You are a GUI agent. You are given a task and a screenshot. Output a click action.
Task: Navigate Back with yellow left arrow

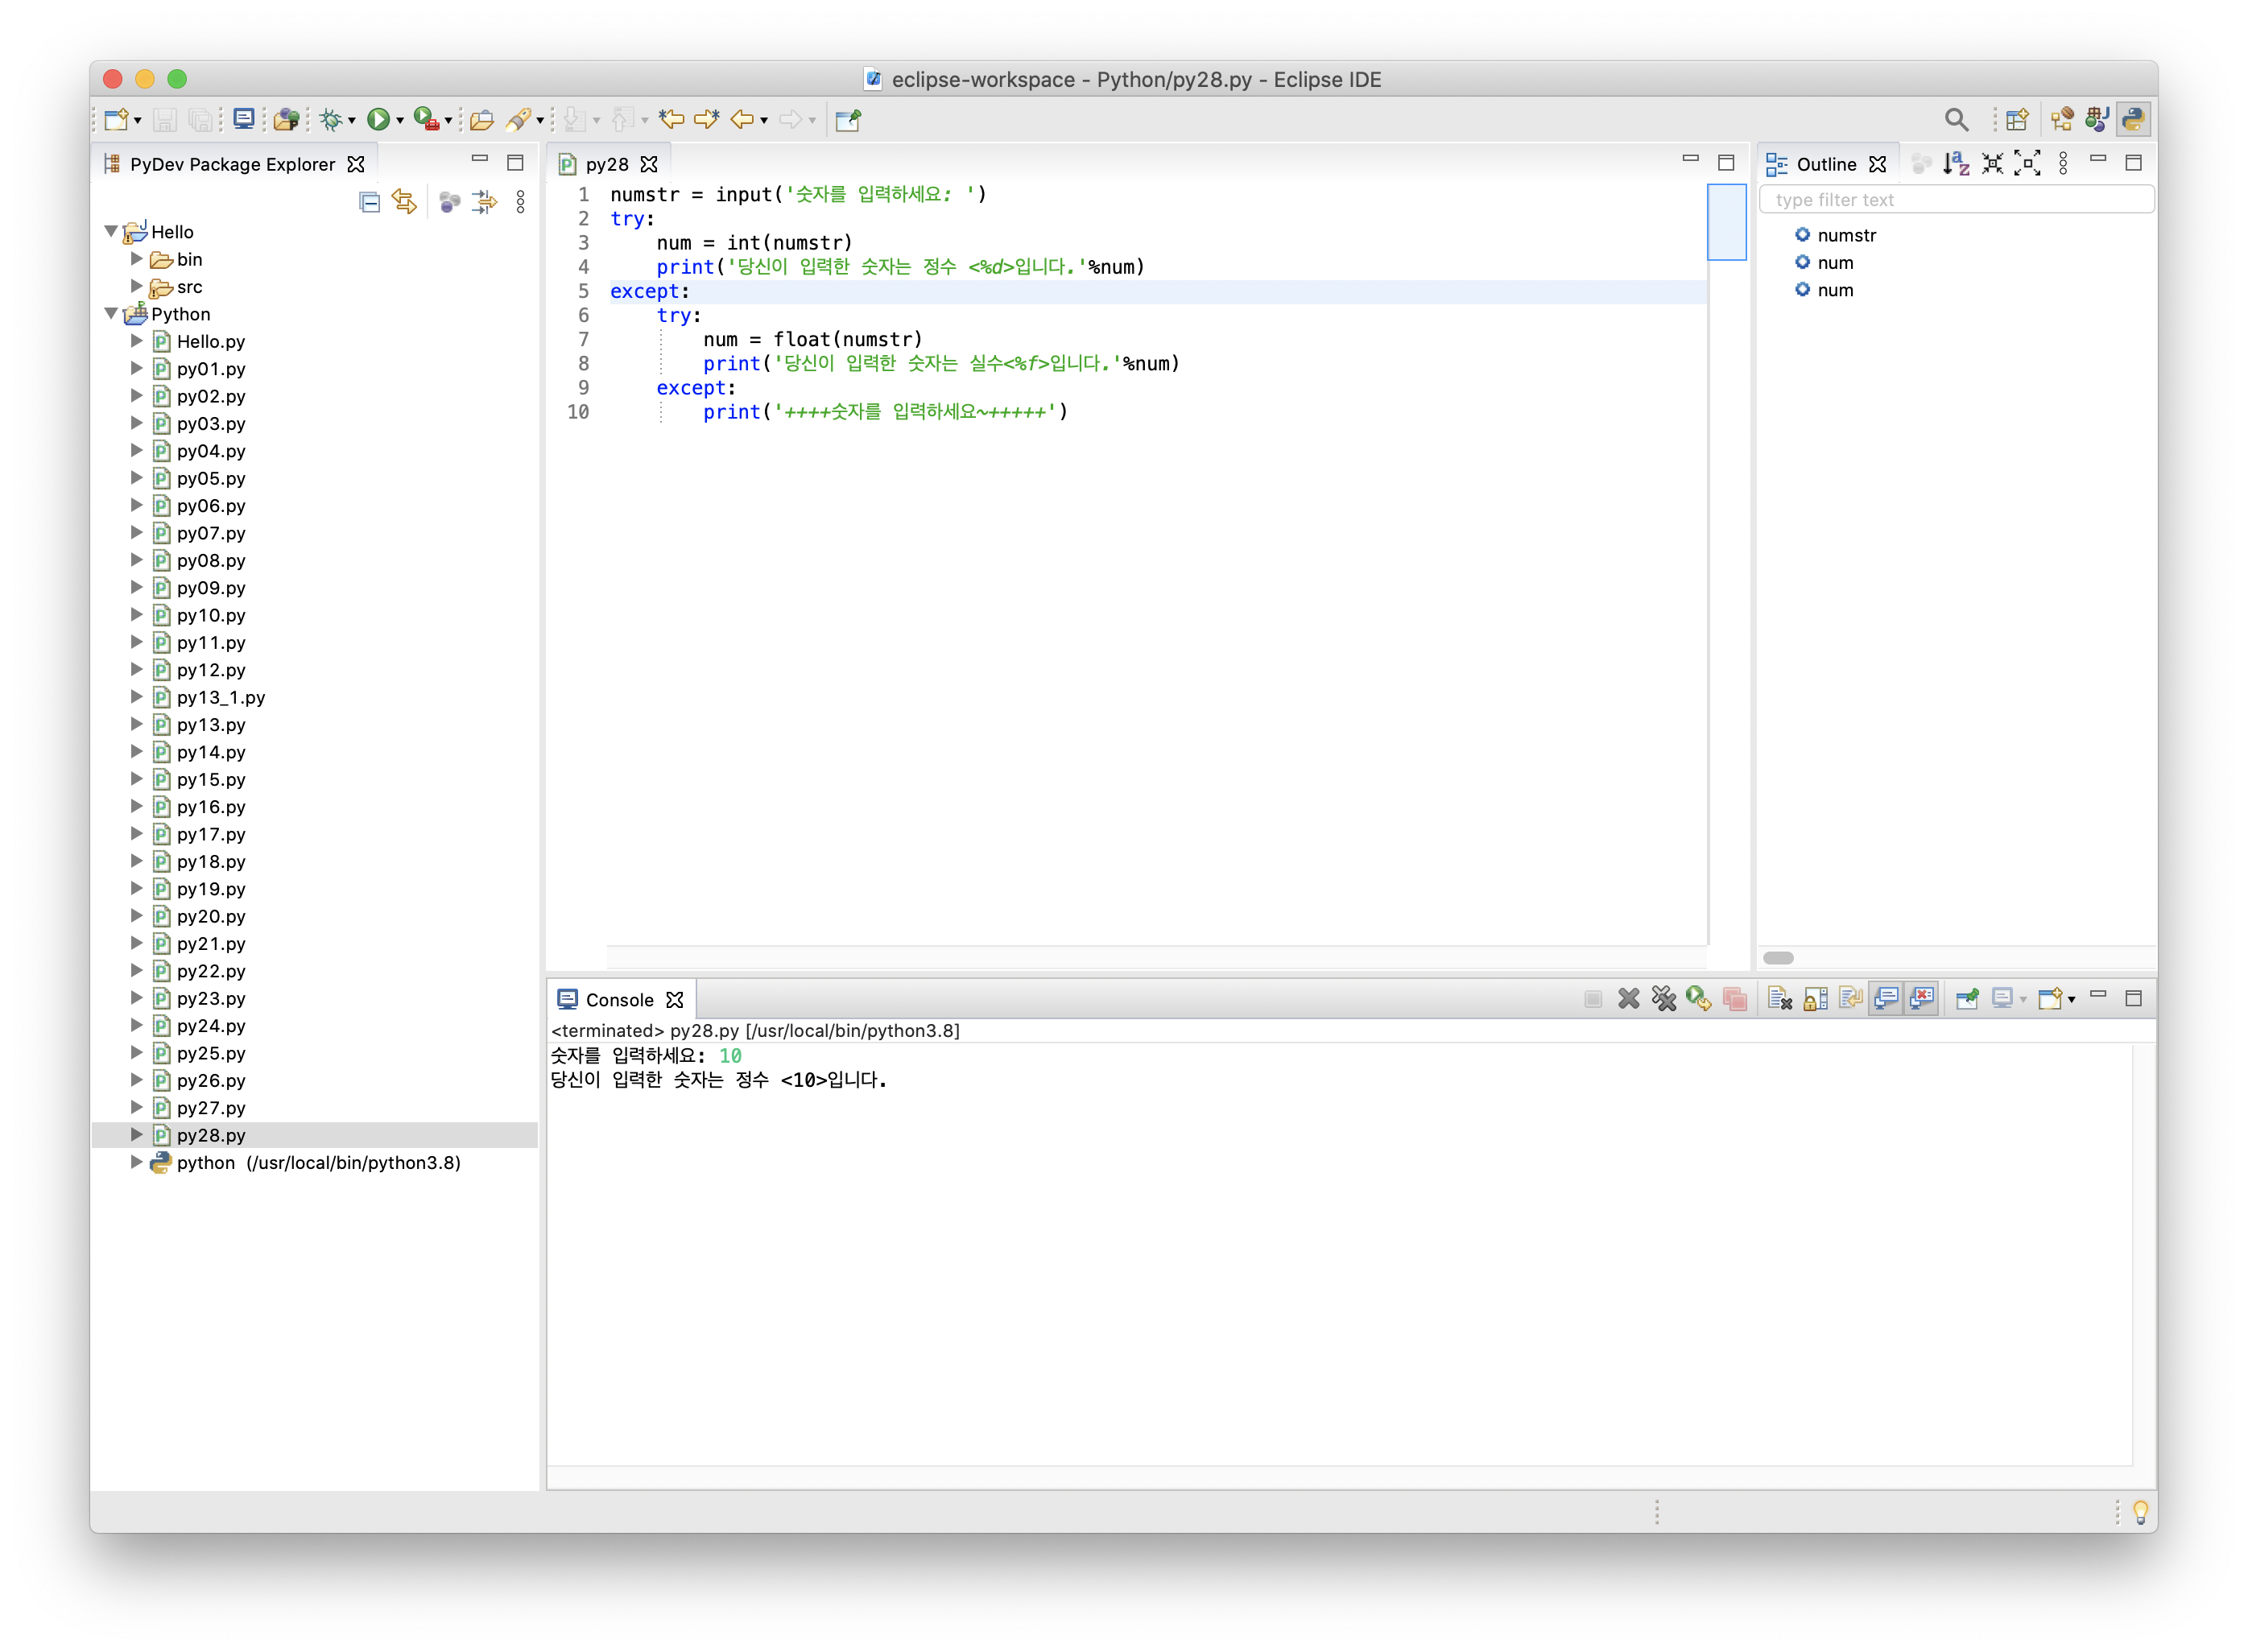pyautogui.click(x=742, y=120)
